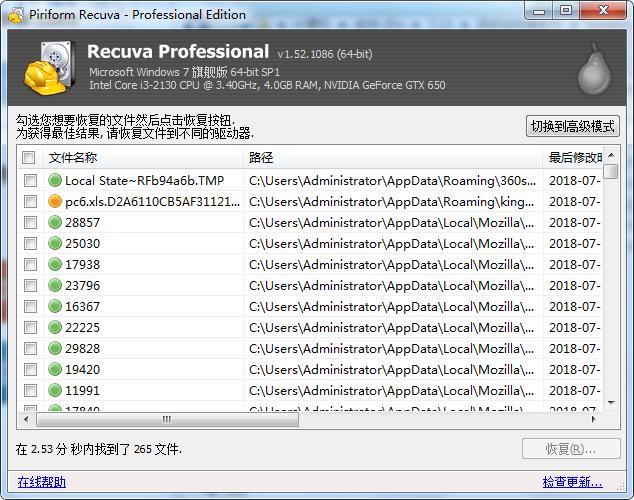Screen dimensions: 634x500
Task: Toggle the select-all checkbox in header
Action: (x=29, y=157)
